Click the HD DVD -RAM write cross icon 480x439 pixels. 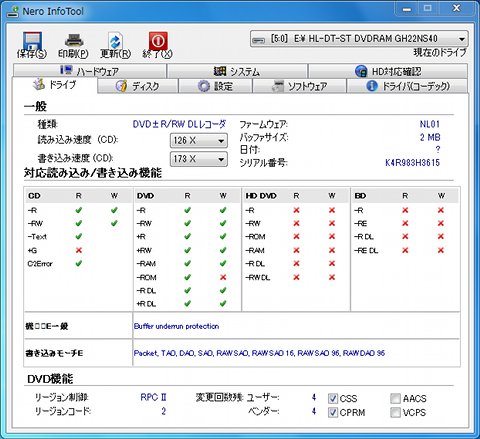[x=332, y=250]
